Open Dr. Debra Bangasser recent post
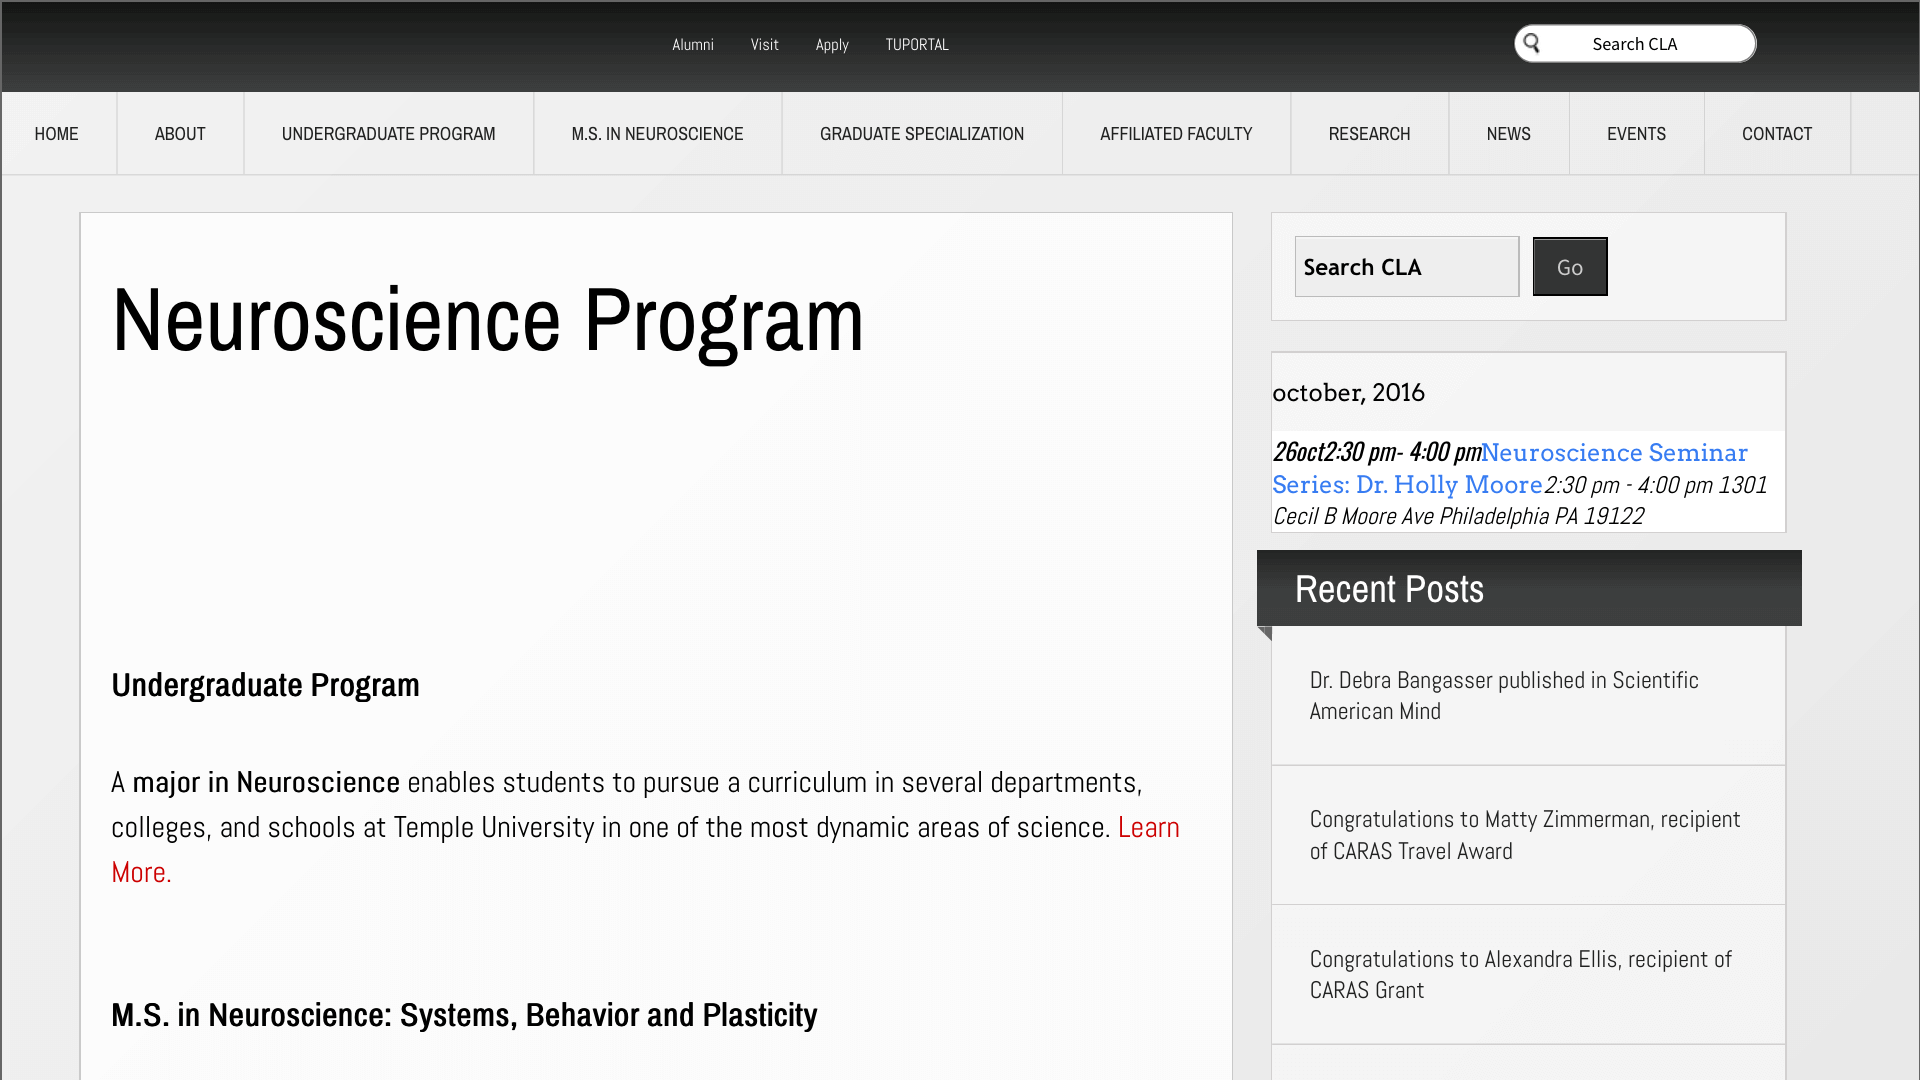This screenshot has width=1920, height=1080. pyautogui.click(x=1503, y=695)
